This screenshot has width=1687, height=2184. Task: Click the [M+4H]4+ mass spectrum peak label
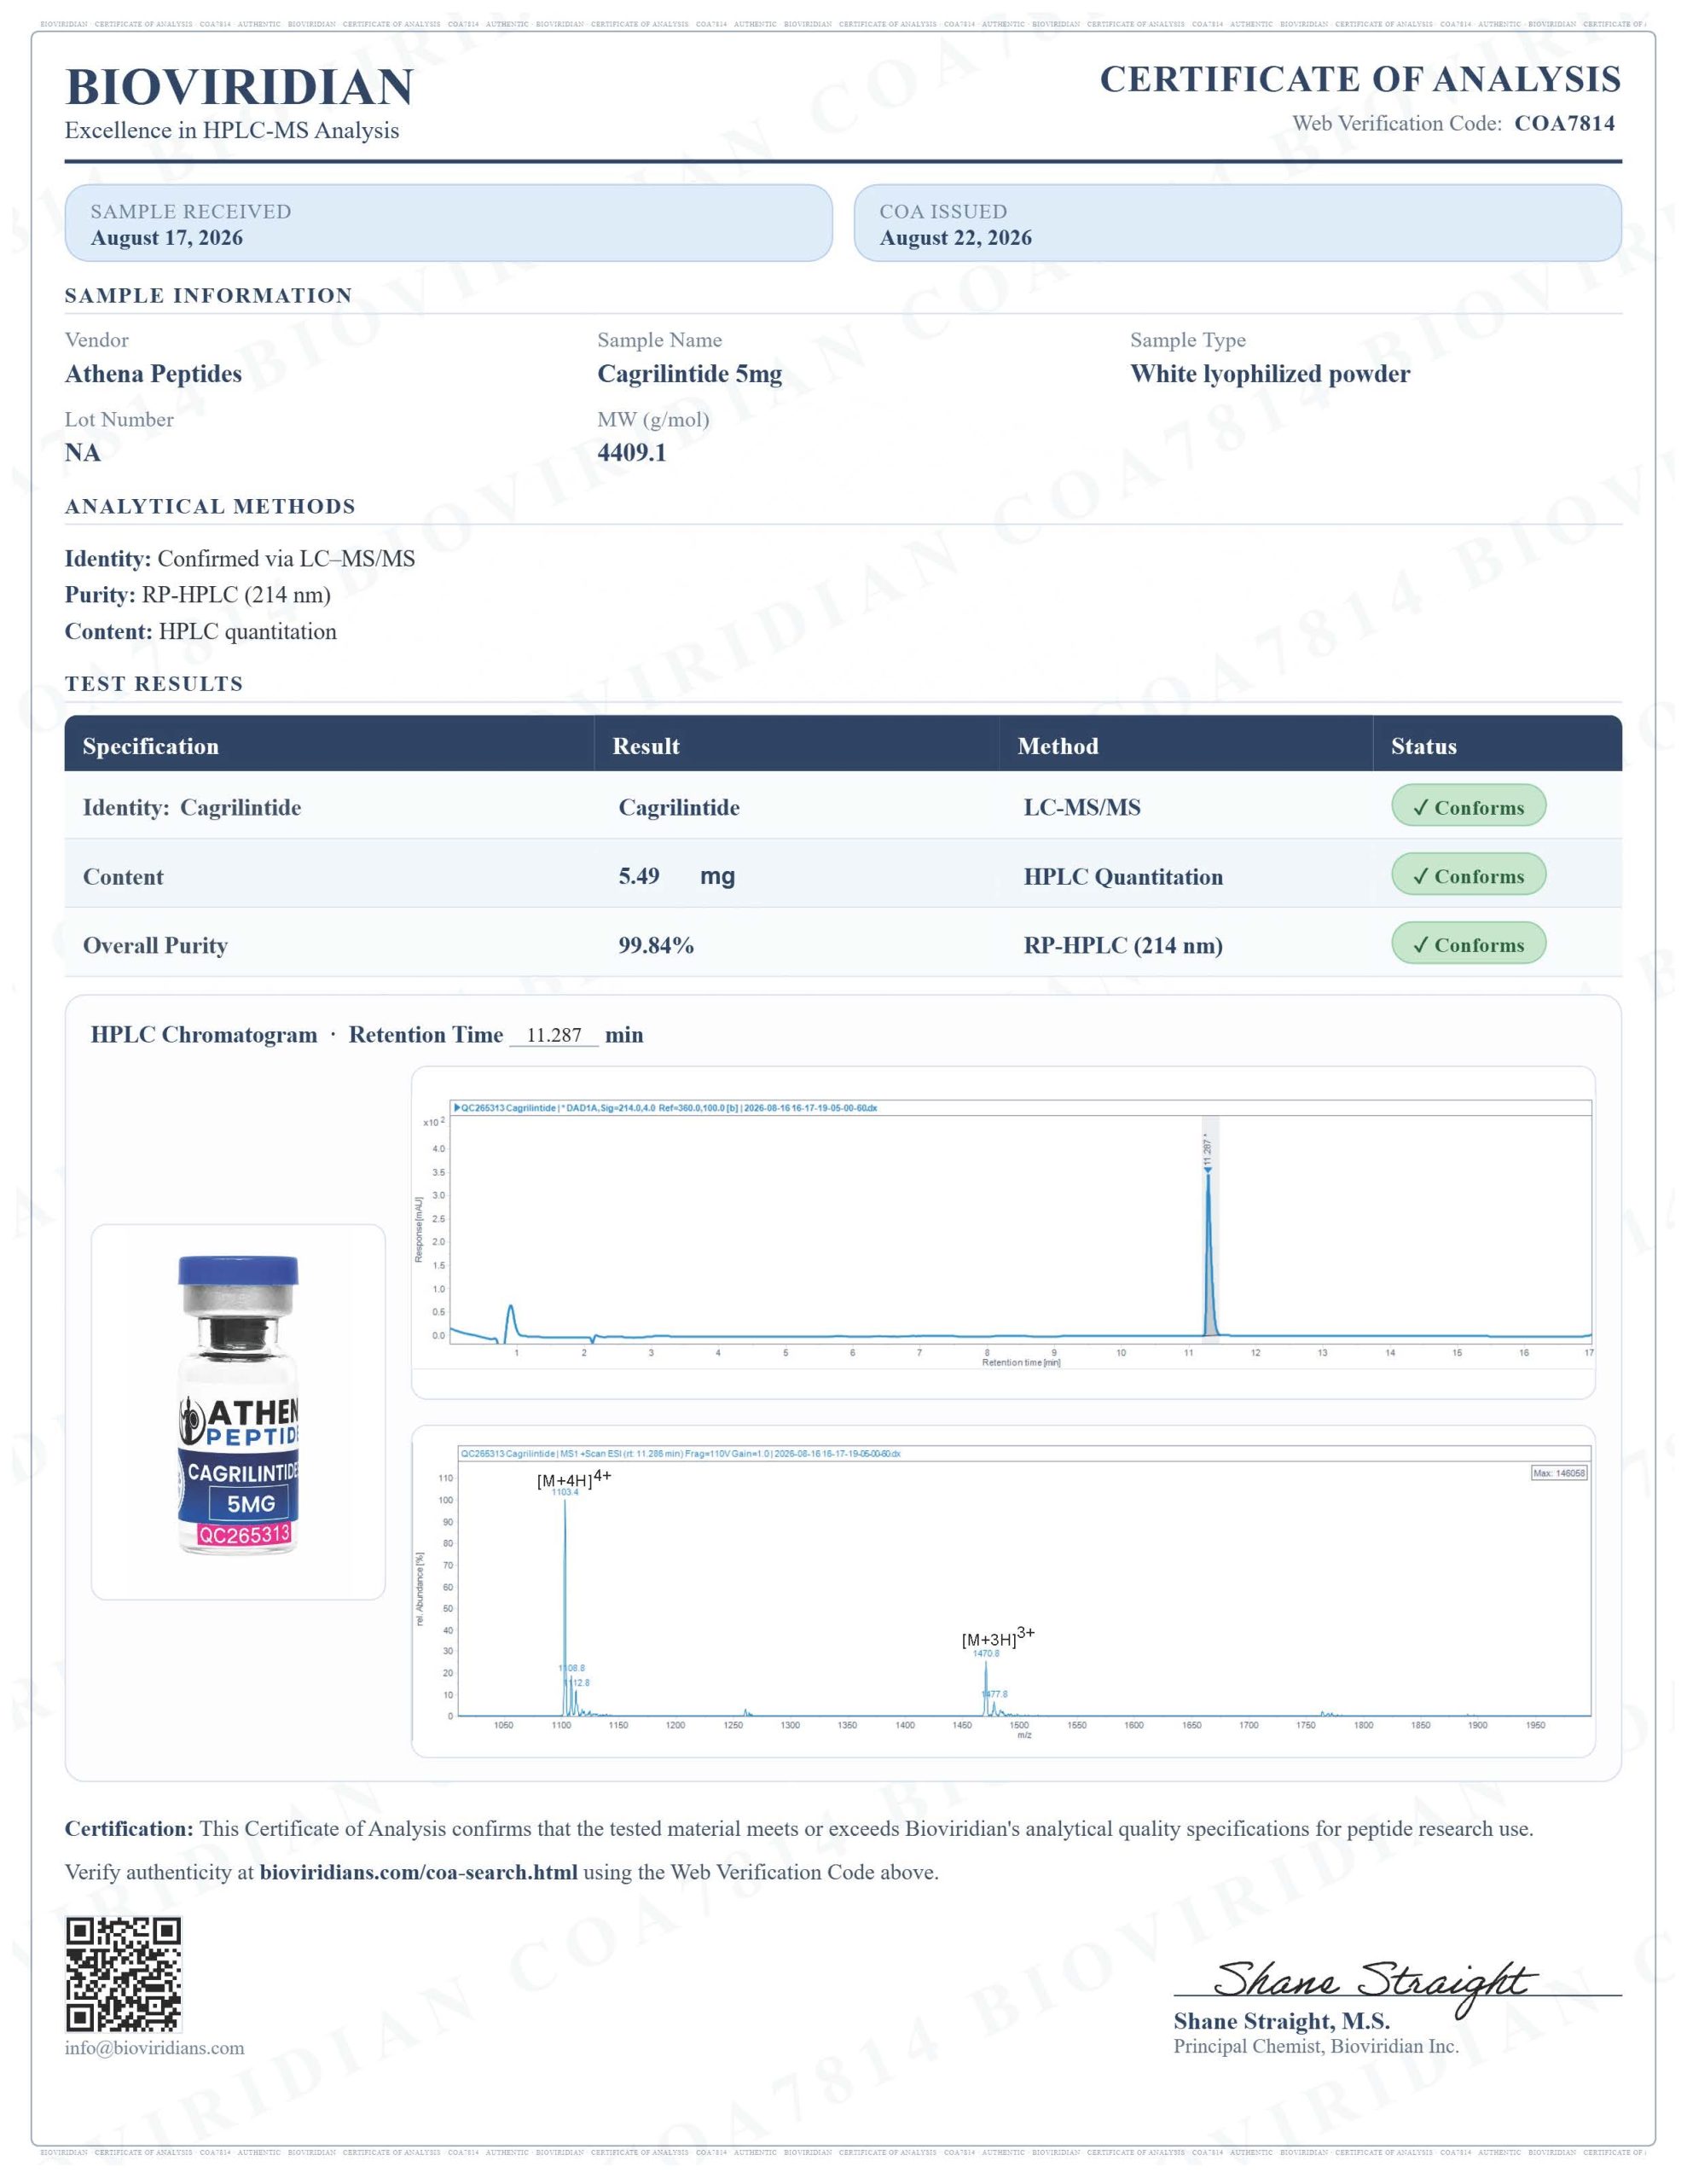click(573, 1479)
